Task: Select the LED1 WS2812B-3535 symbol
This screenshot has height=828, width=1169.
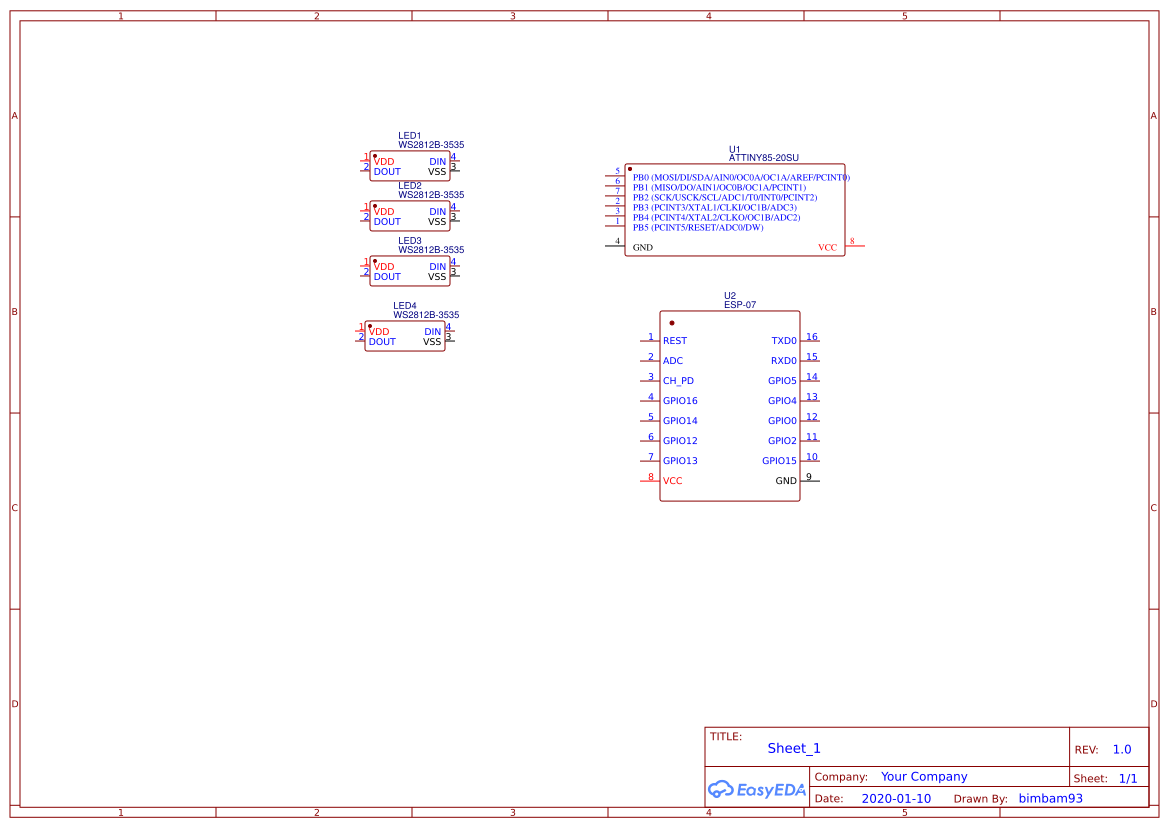Action: pos(410,165)
